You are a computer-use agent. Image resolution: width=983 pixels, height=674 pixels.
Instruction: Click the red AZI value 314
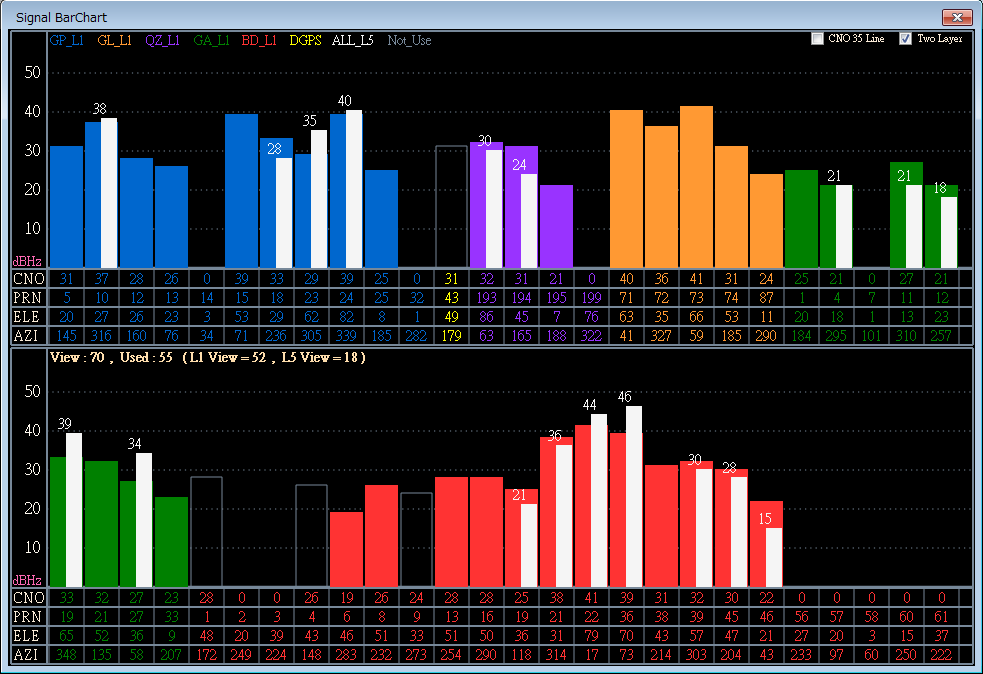[x=557, y=655]
